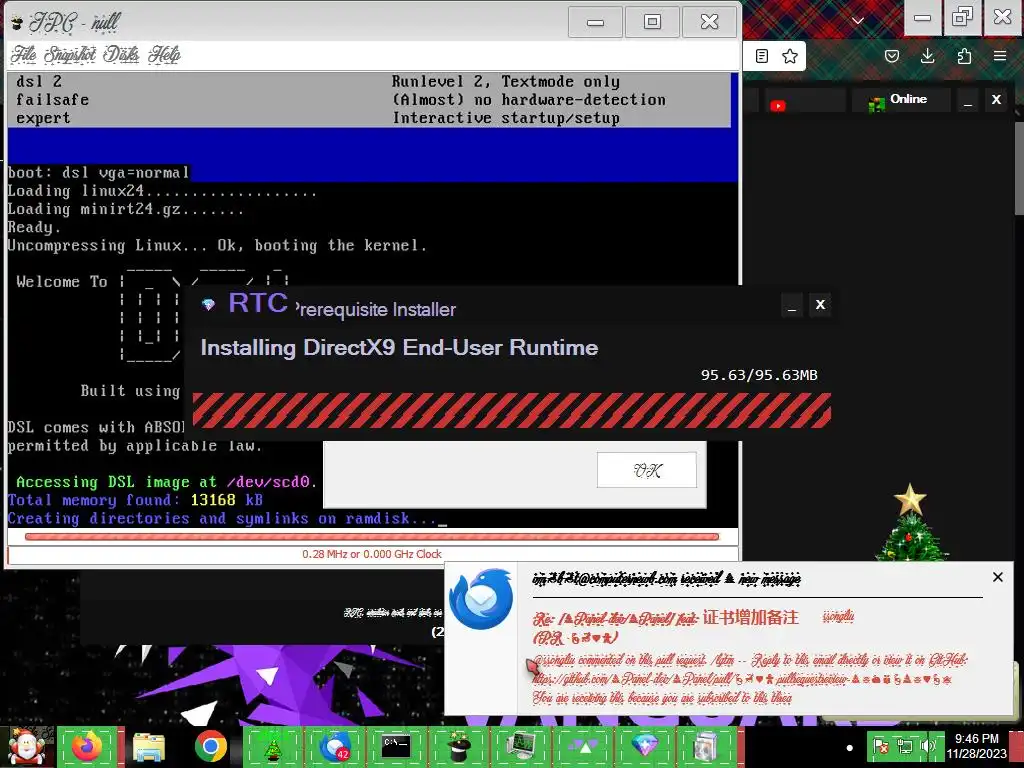Click the 'boot: dsl vga=normal' line

pos(98,173)
